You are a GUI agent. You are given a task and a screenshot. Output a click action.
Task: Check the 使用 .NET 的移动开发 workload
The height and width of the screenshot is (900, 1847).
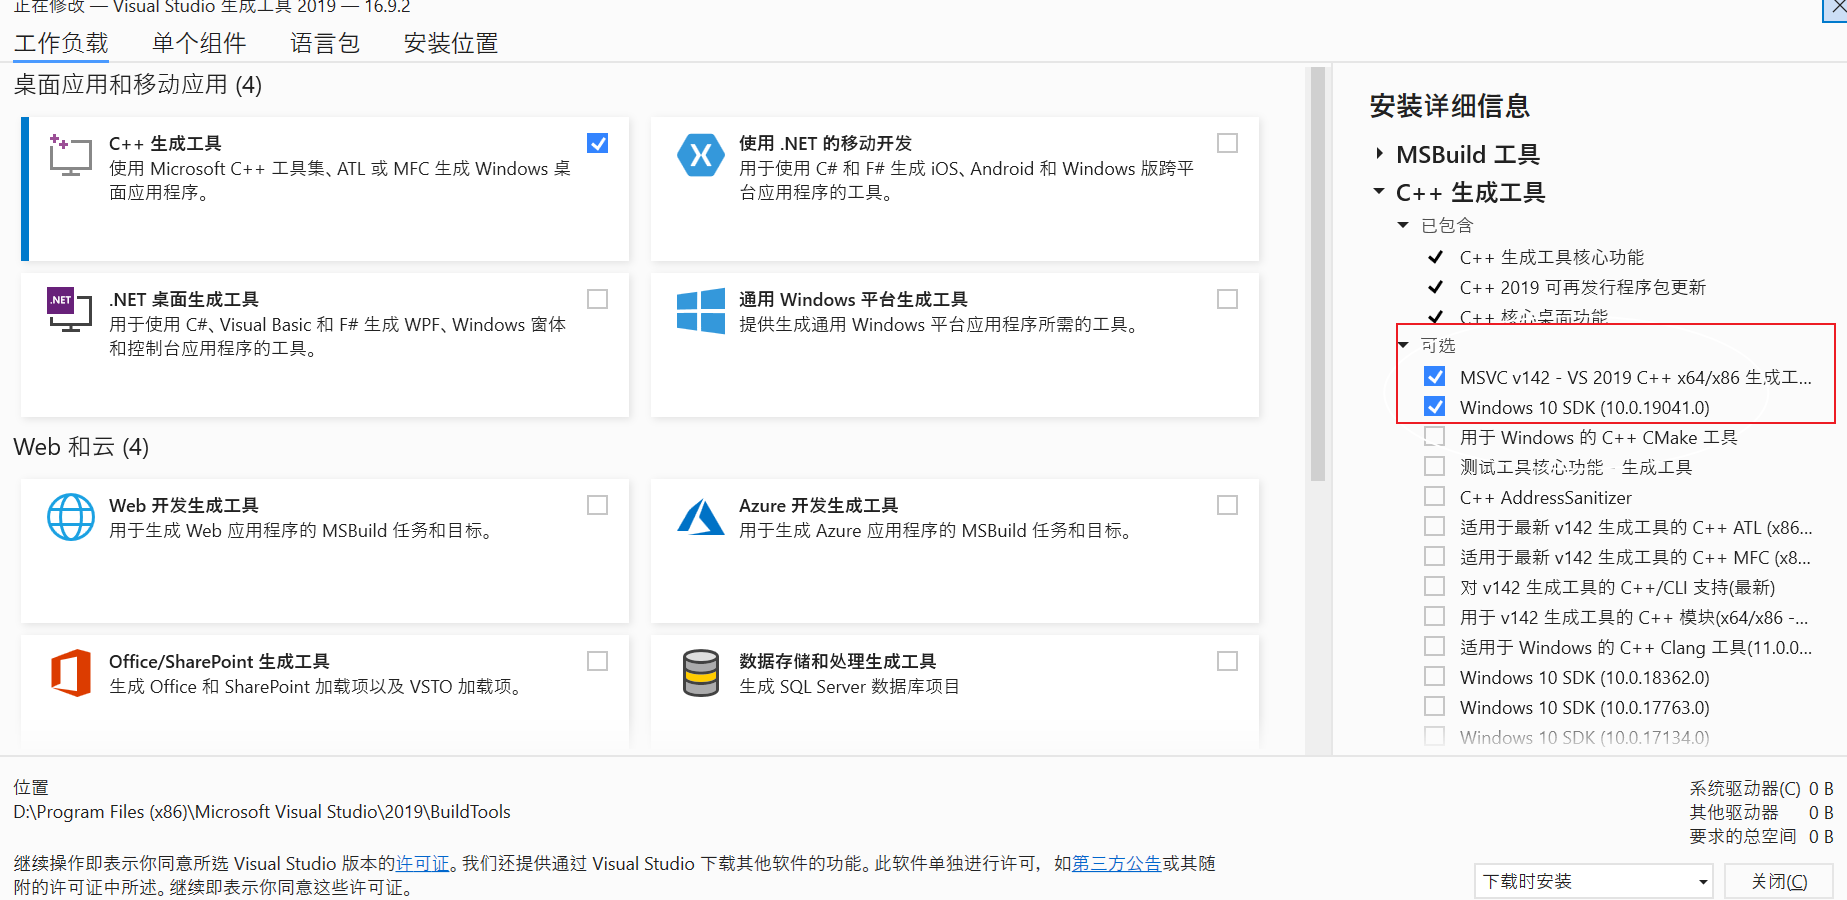[1227, 143]
